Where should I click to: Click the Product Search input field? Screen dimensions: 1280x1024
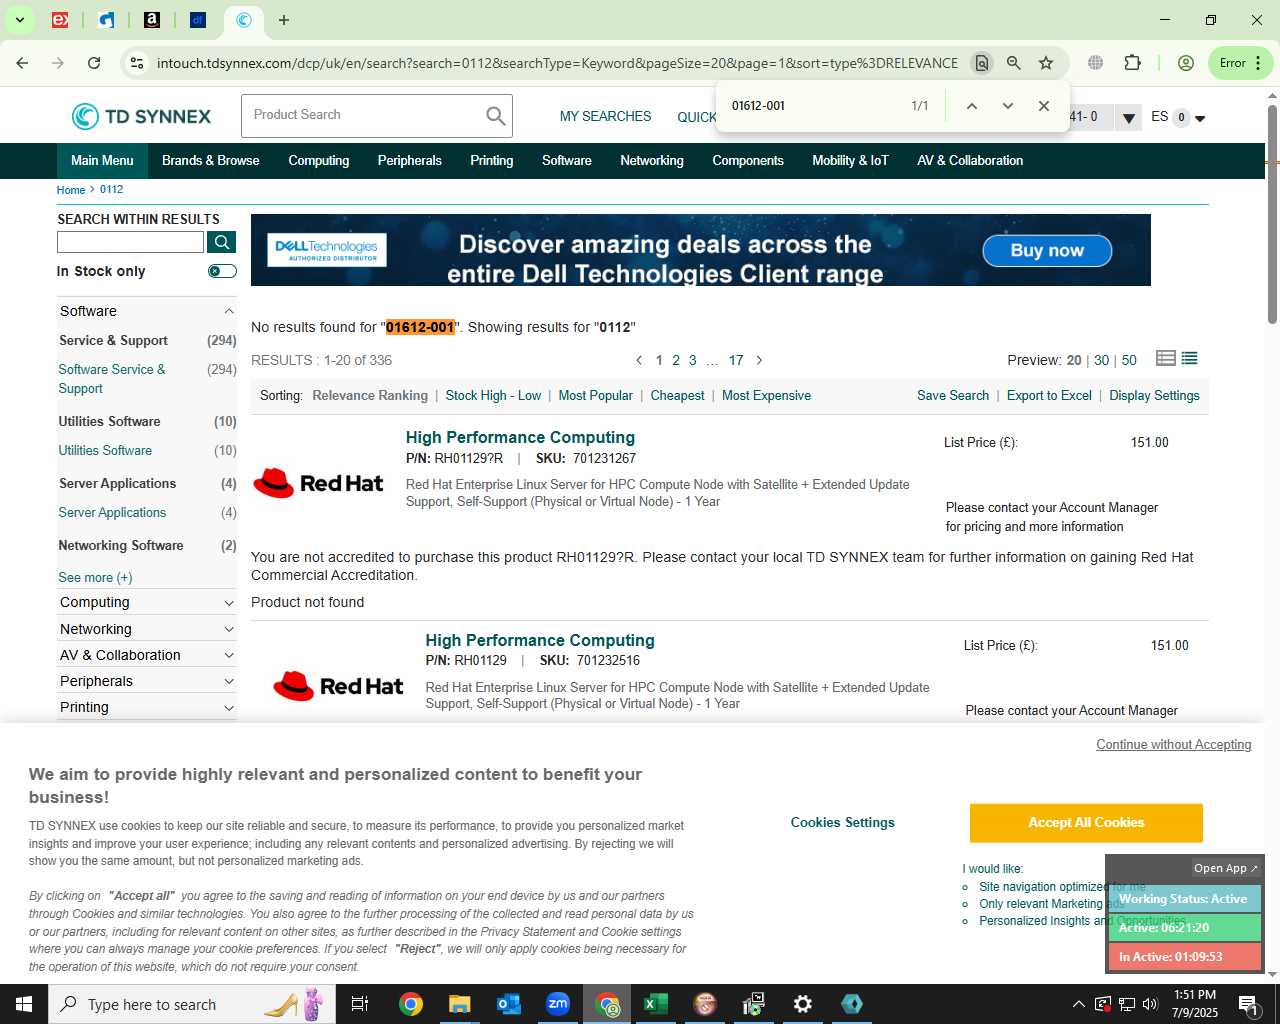[x=362, y=116]
